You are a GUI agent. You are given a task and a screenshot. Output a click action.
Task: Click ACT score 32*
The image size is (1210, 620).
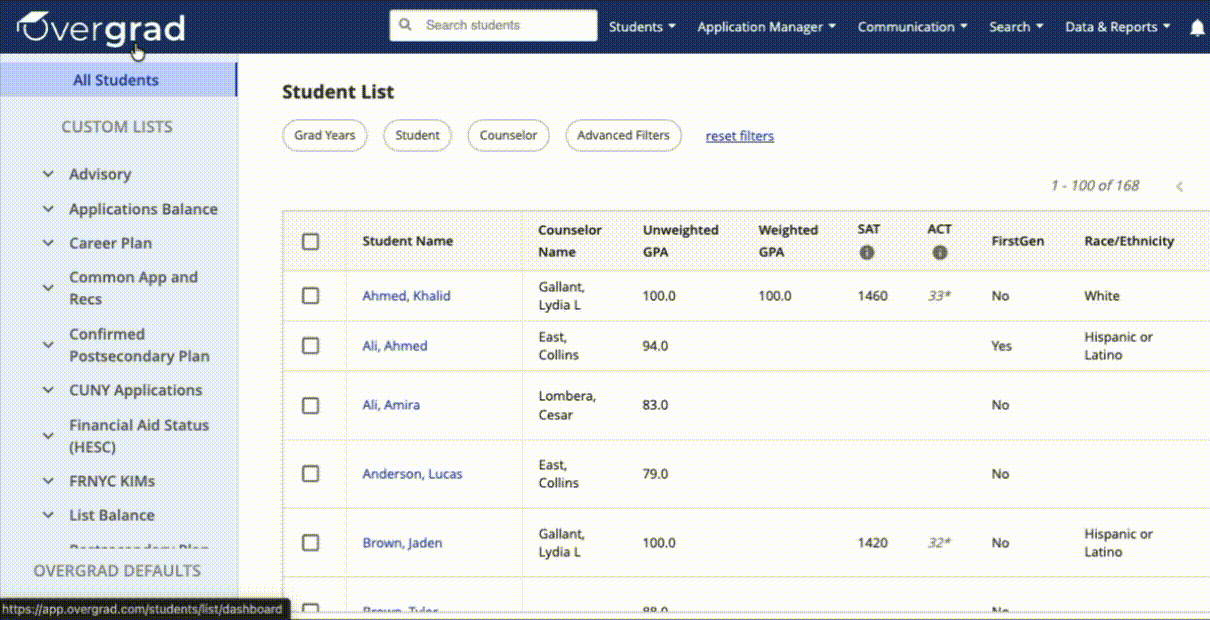pyautogui.click(x=939, y=543)
